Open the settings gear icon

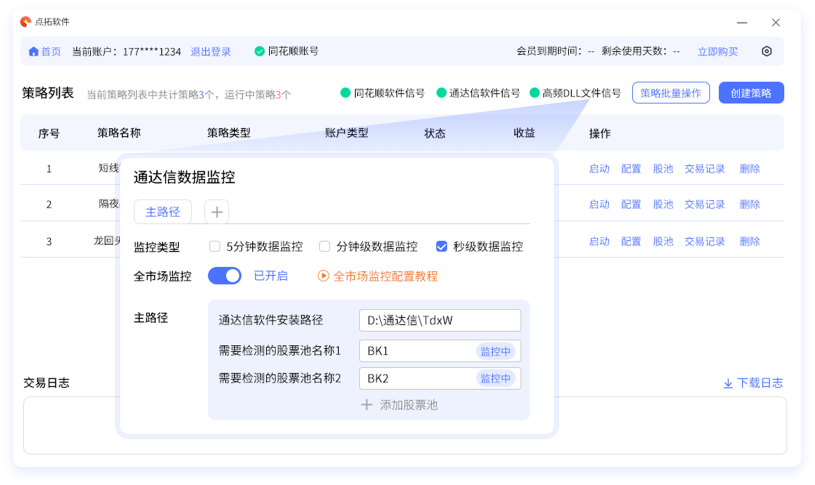point(766,51)
